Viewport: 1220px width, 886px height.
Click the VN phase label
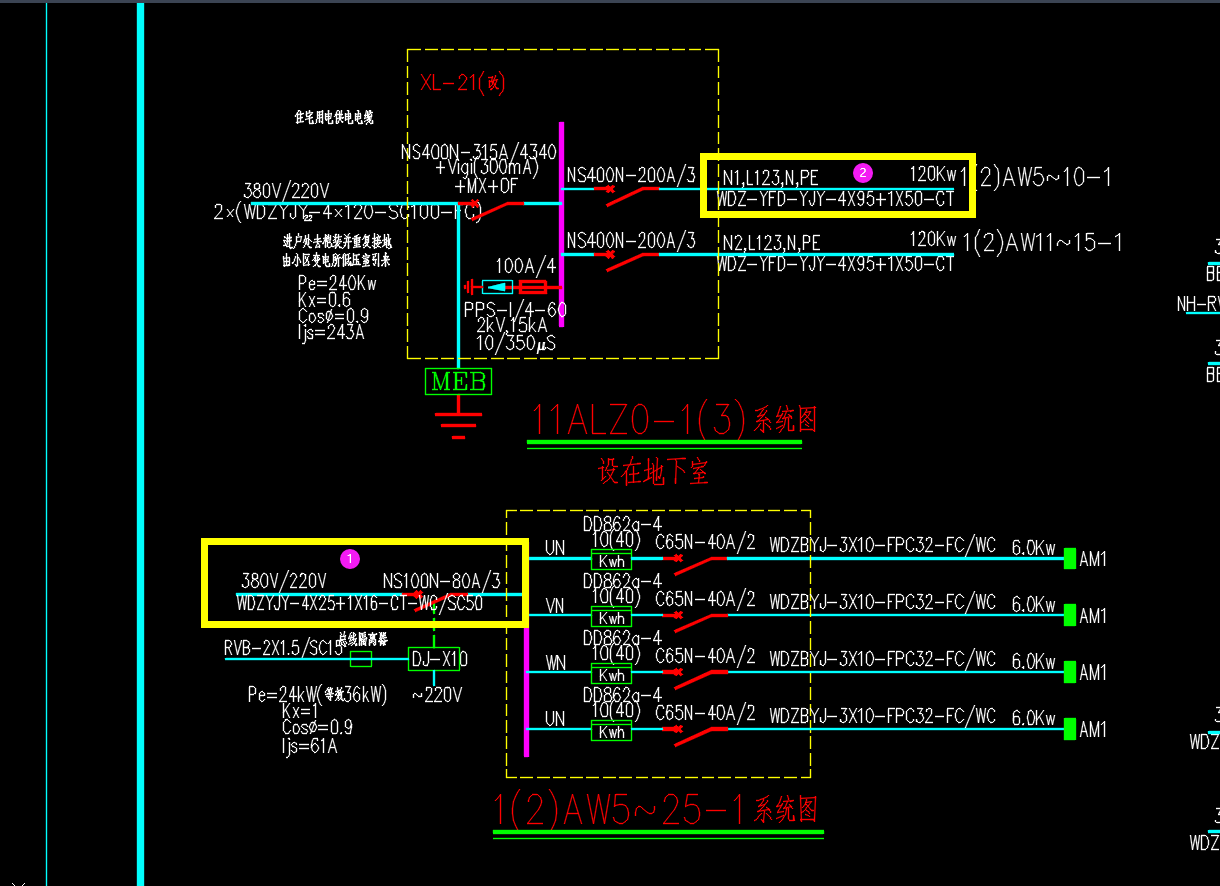(555, 606)
